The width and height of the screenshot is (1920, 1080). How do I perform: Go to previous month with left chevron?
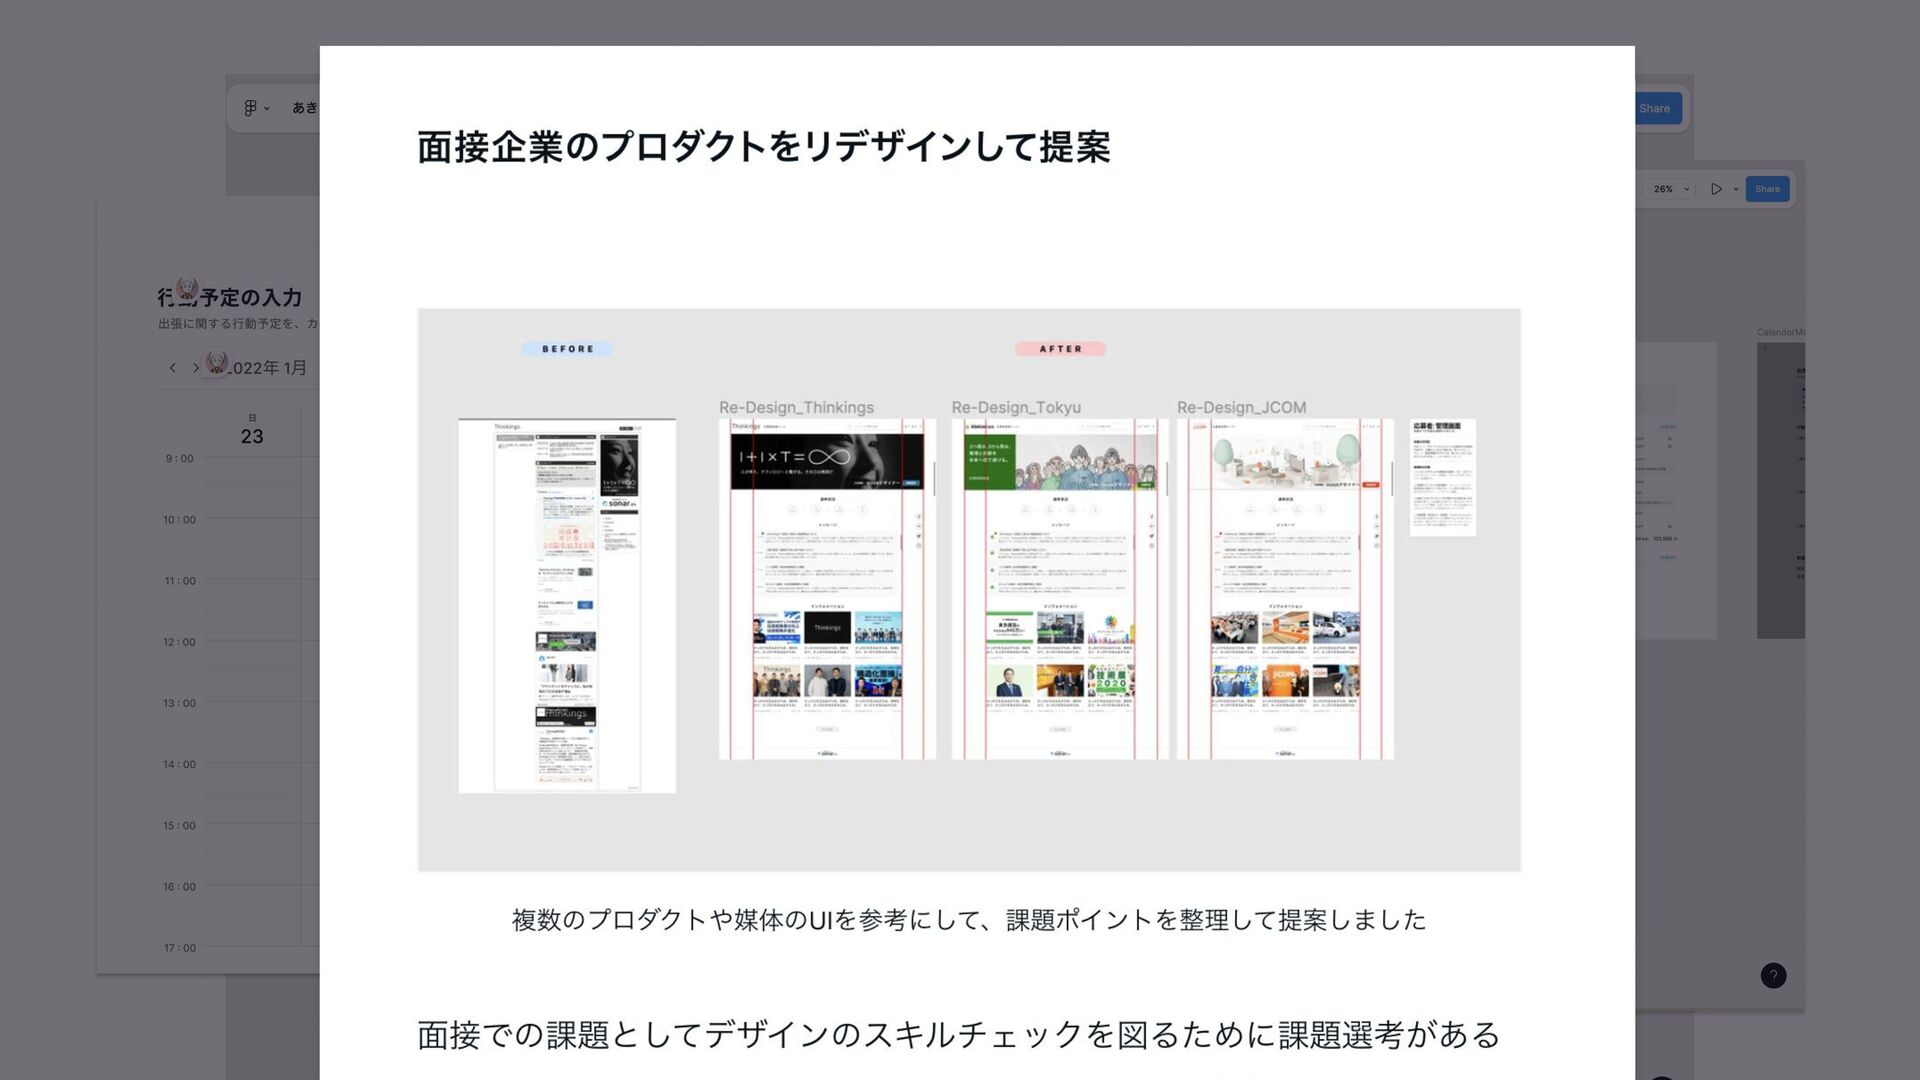[x=173, y=368]
